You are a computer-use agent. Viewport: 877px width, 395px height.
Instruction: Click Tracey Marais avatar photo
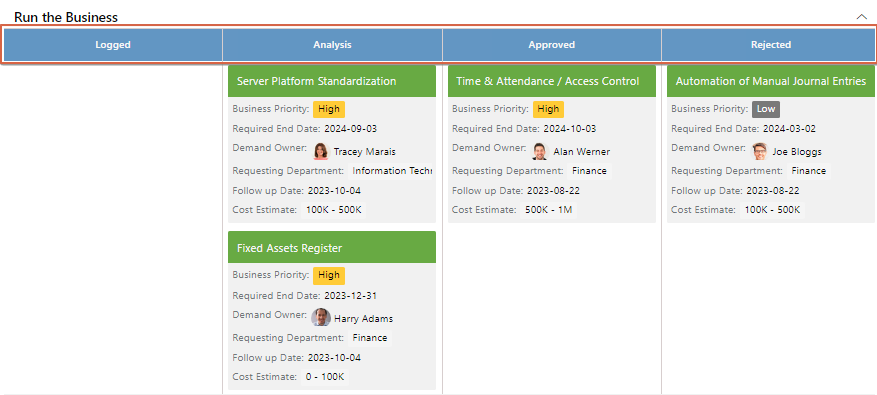pyautogui.click(x=321, y=151)
